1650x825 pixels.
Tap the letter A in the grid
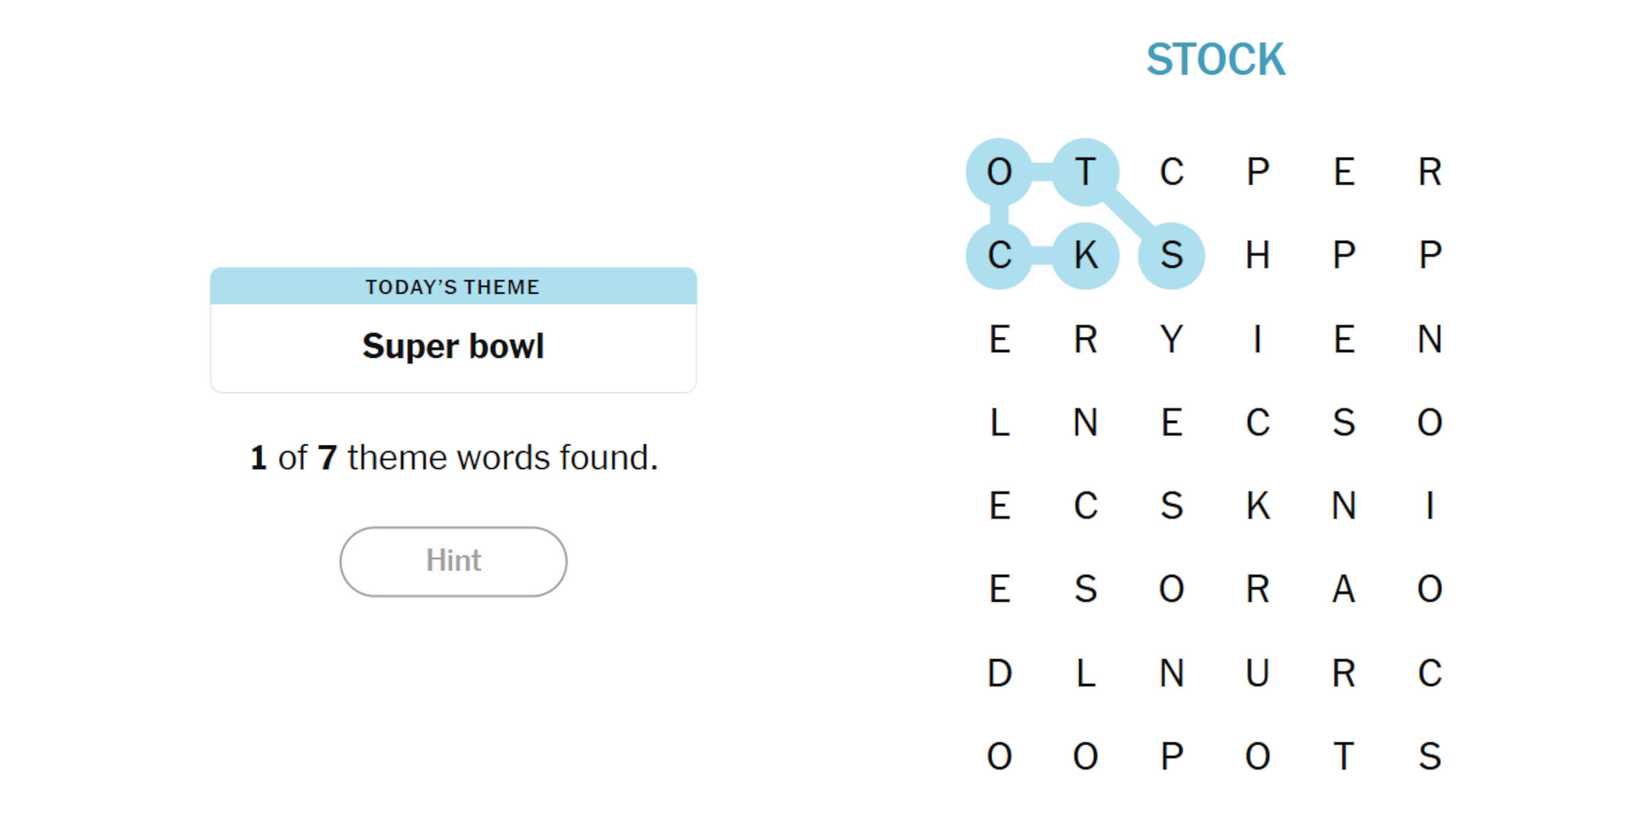point(1343,590)
